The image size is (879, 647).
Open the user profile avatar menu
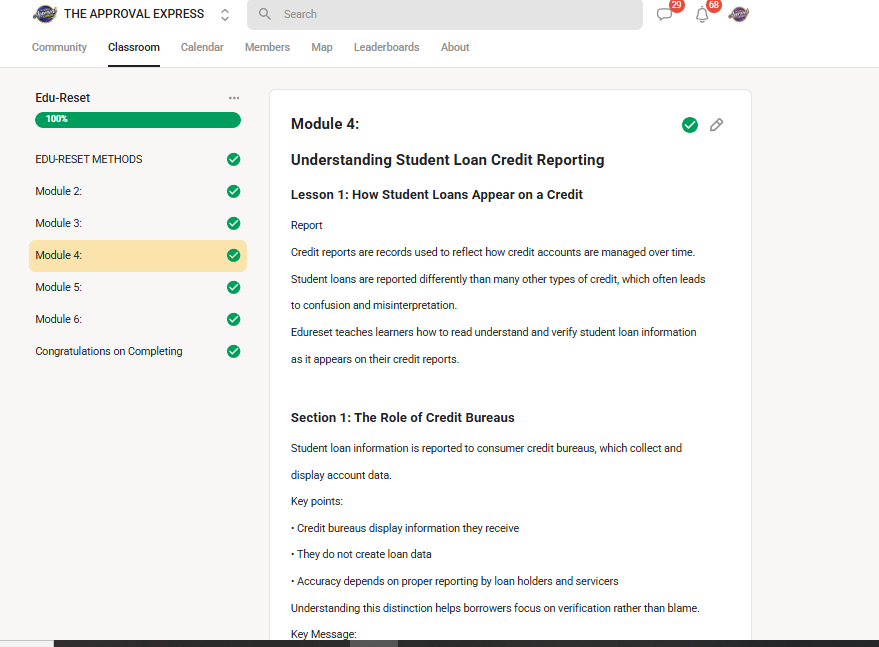pos(738,14)
